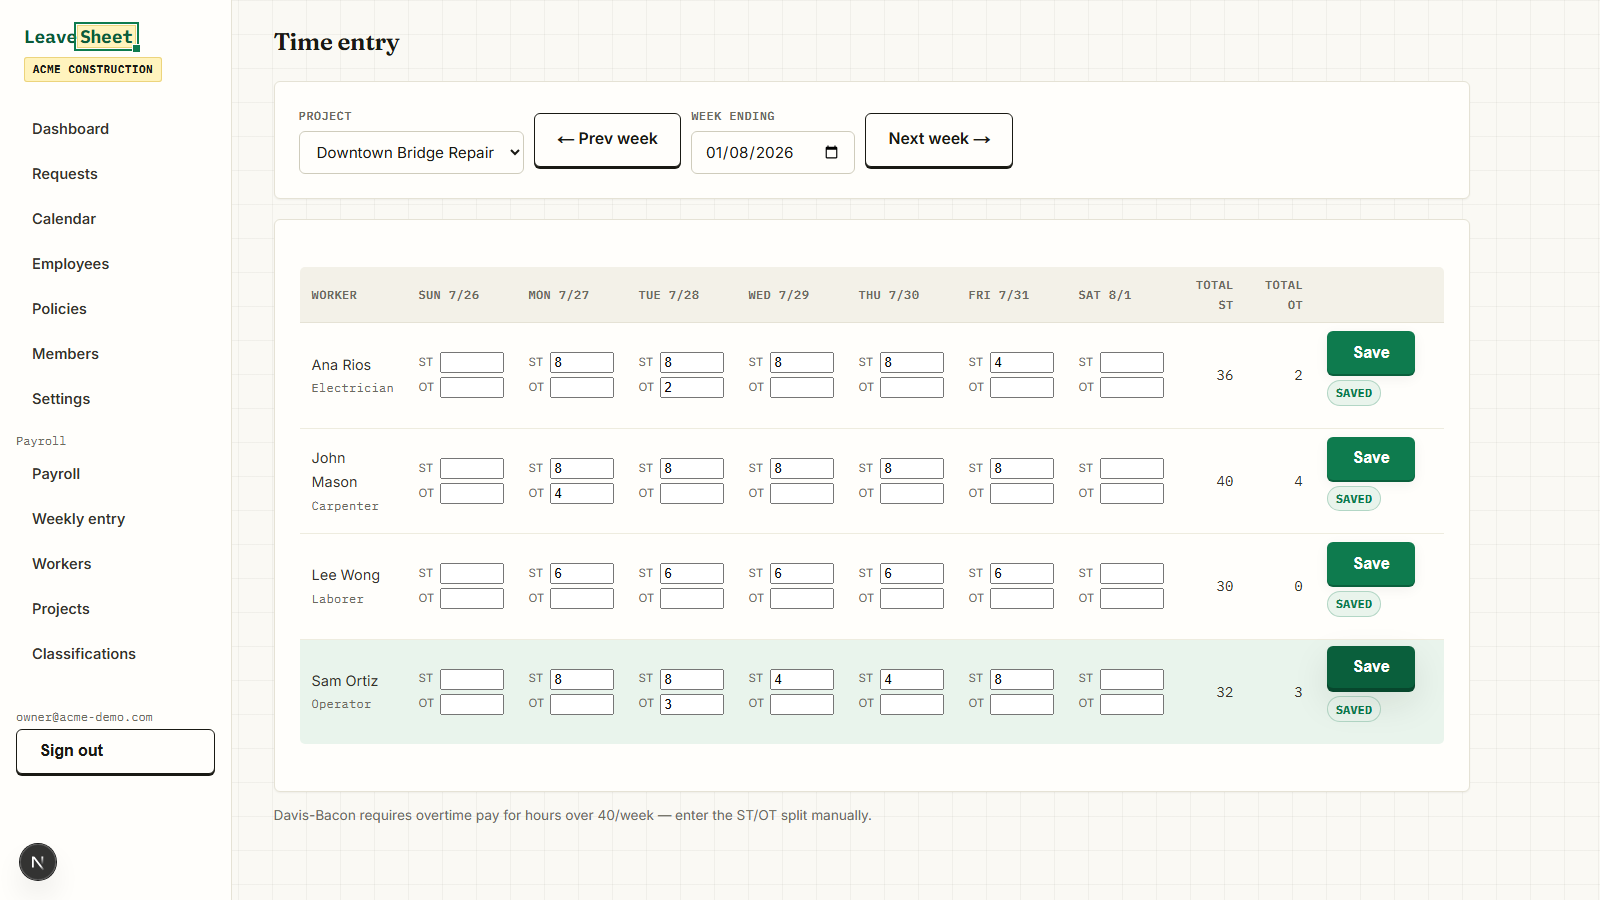
Task: Click Sam Ortiz Saturday OT field
Action: pos(1132,704)
